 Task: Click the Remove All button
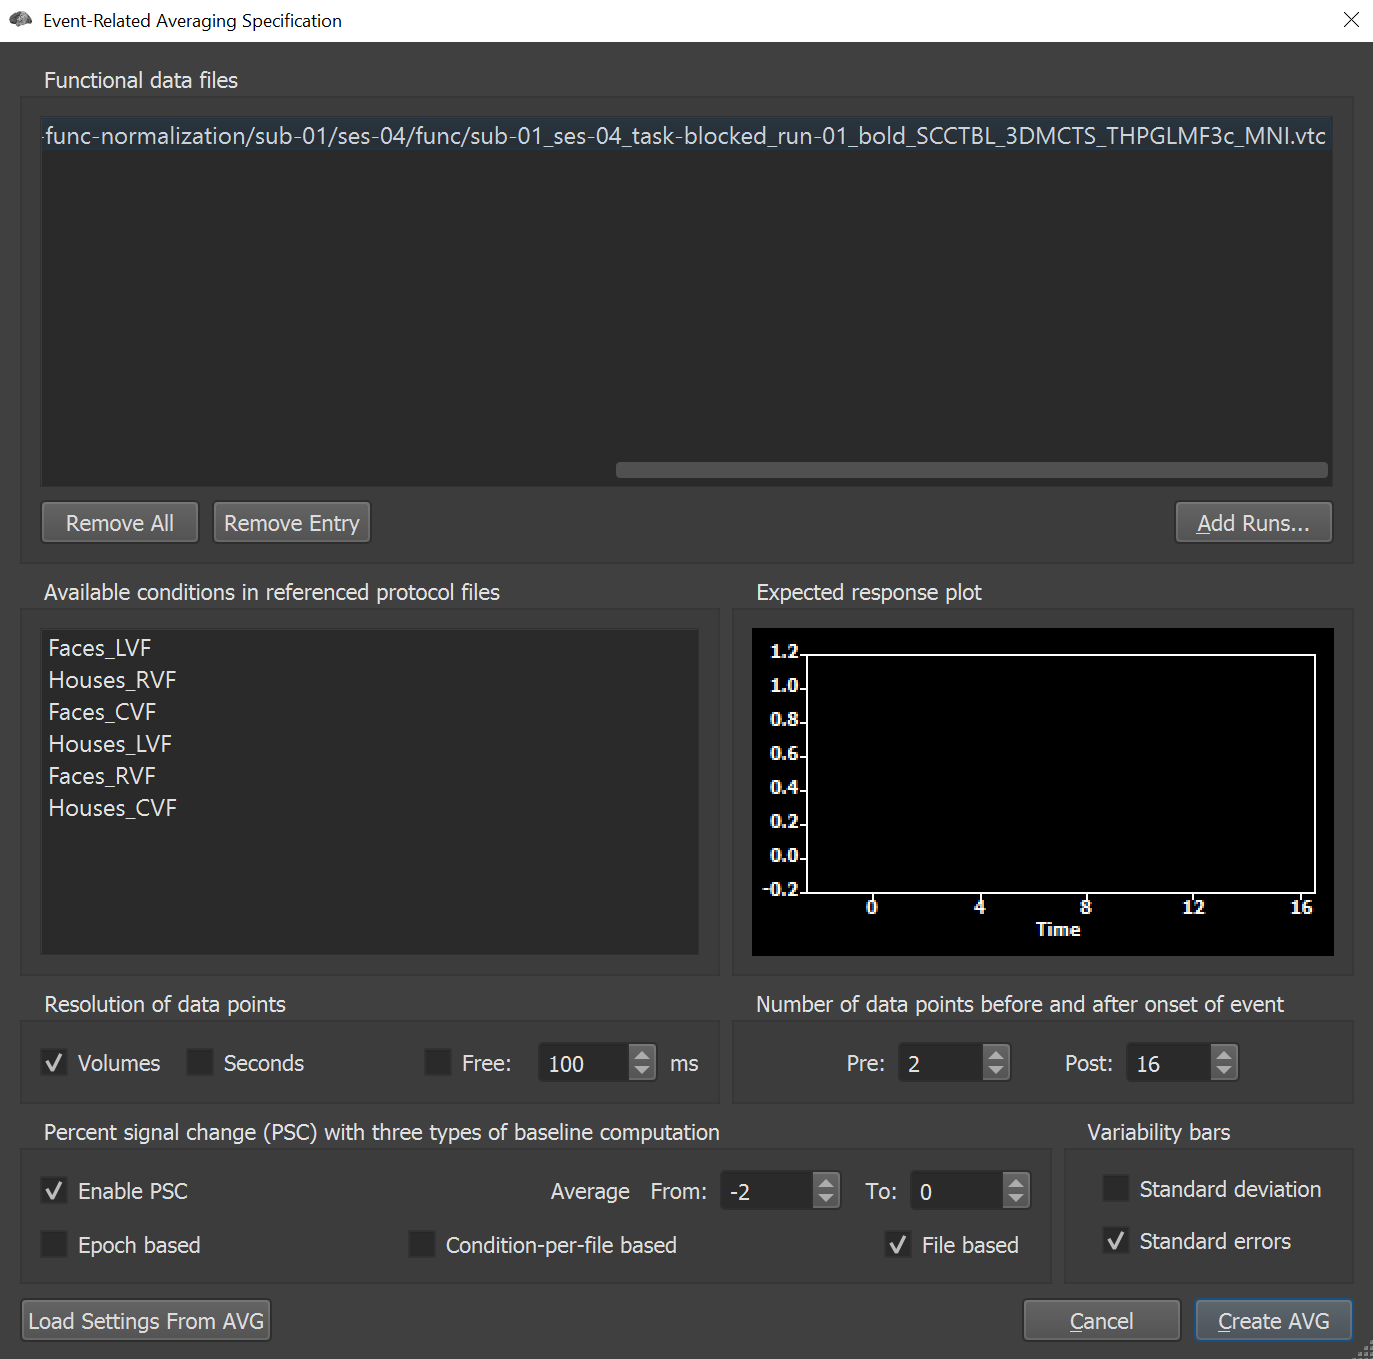(x=120, y=523)
